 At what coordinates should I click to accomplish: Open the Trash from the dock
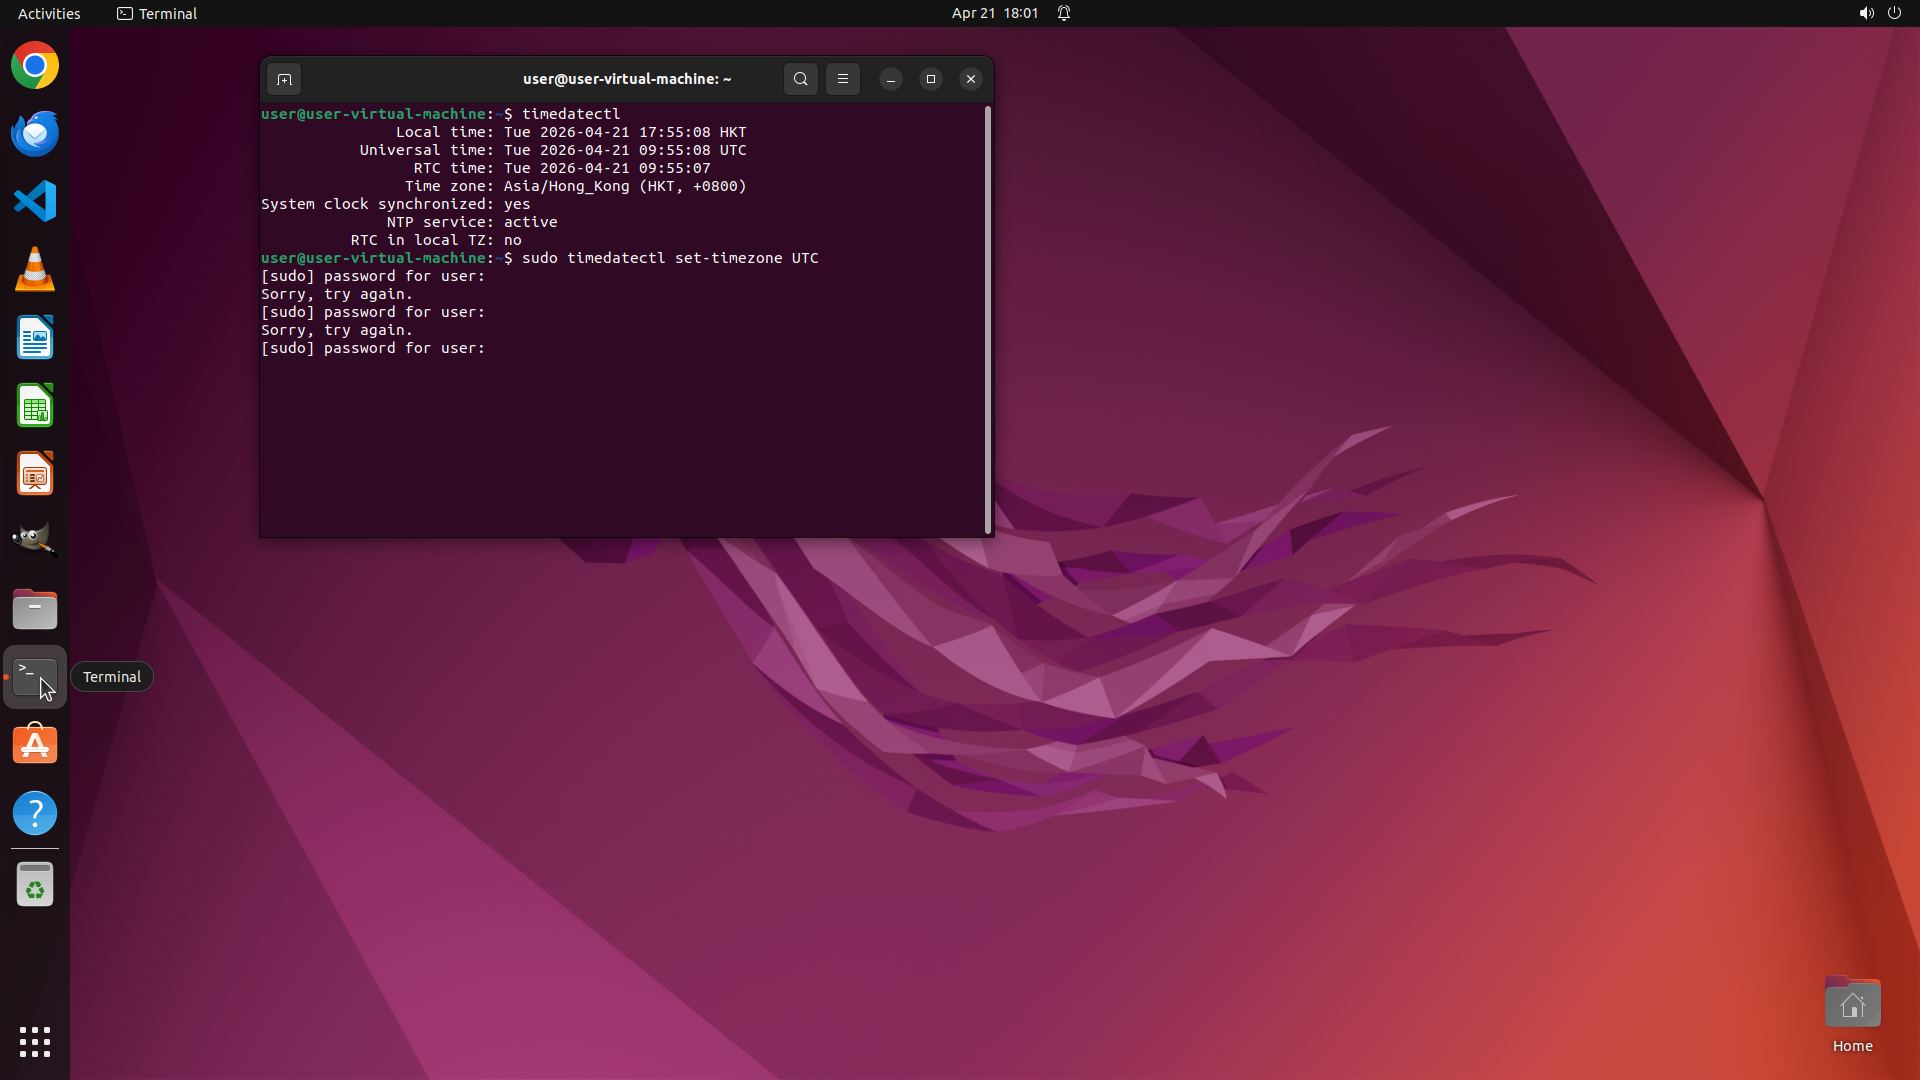[35, 885]
